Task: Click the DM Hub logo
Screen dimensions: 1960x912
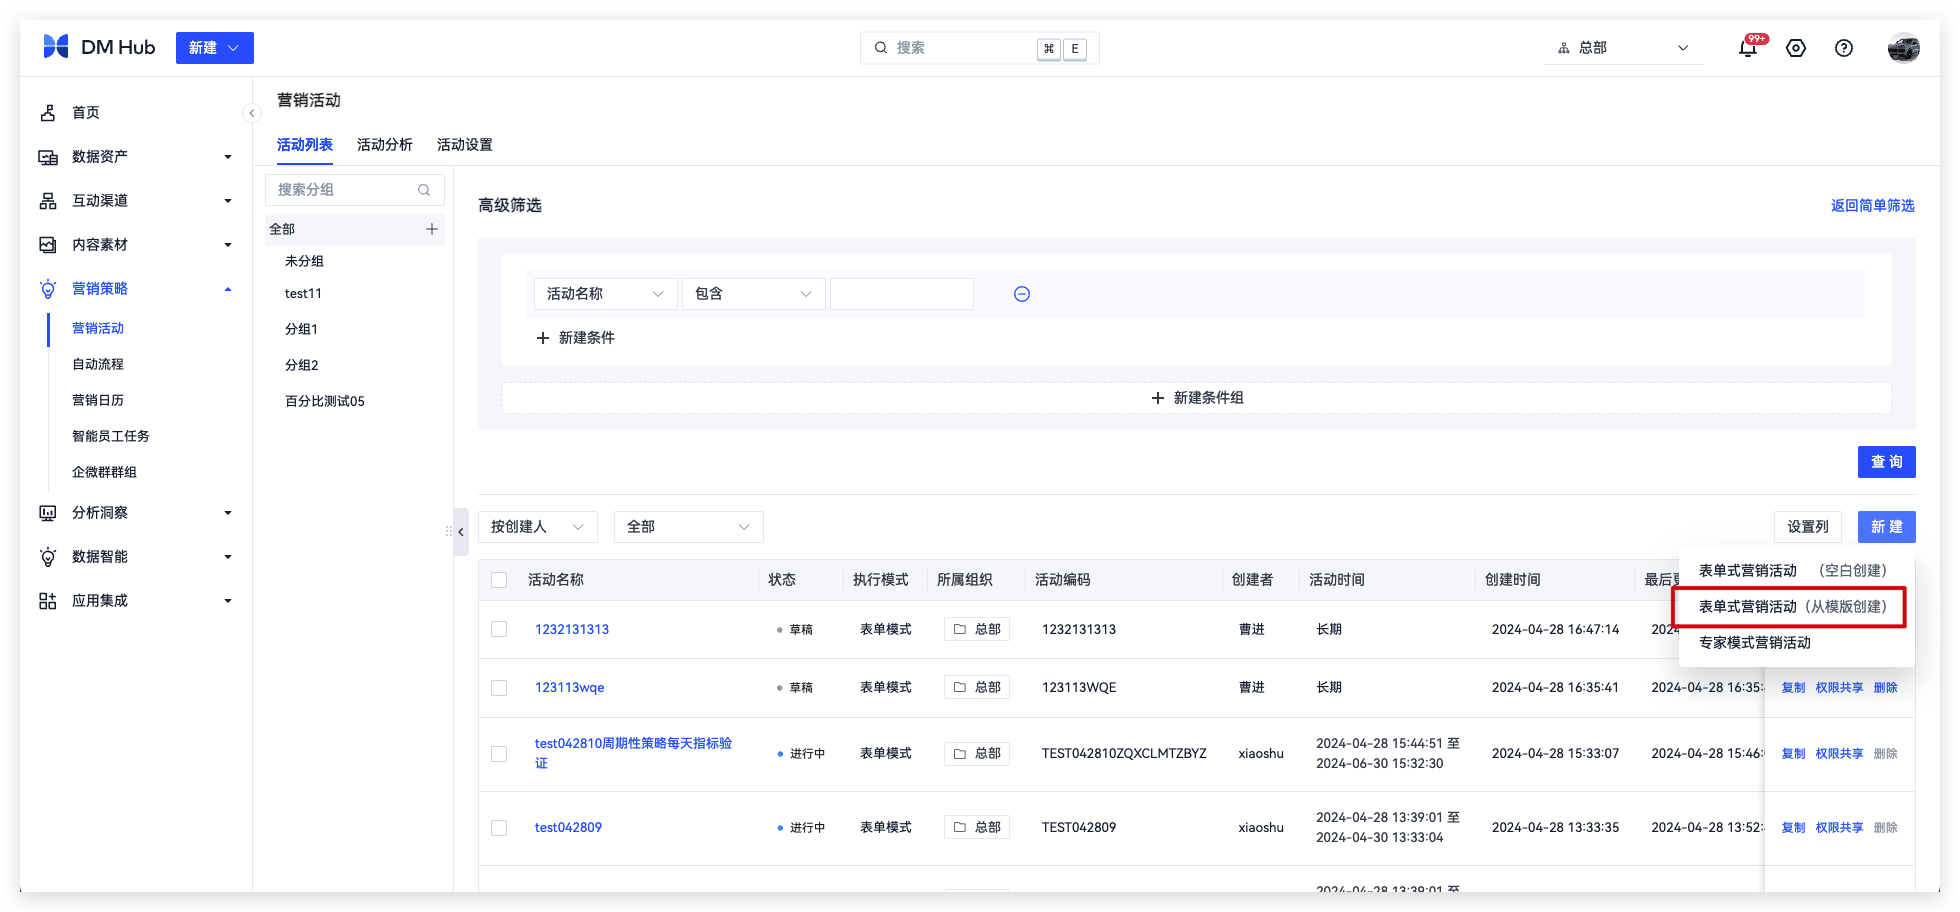Action: 99,47
